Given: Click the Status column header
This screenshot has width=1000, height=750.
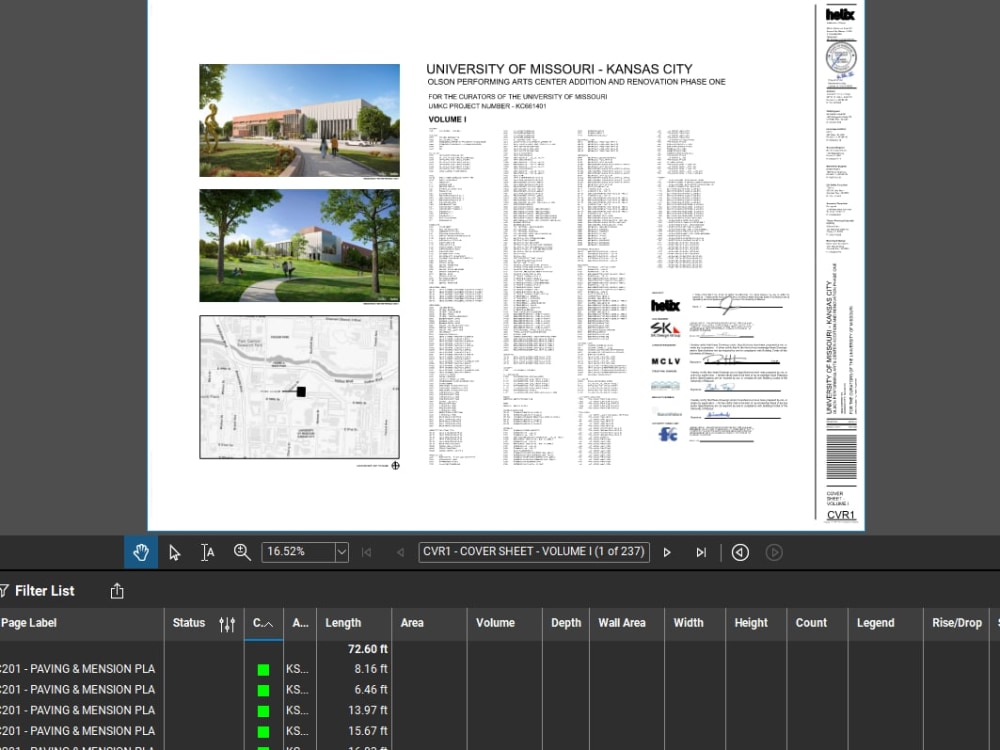Looking at the screenshot, I should [x=189, y=623].
